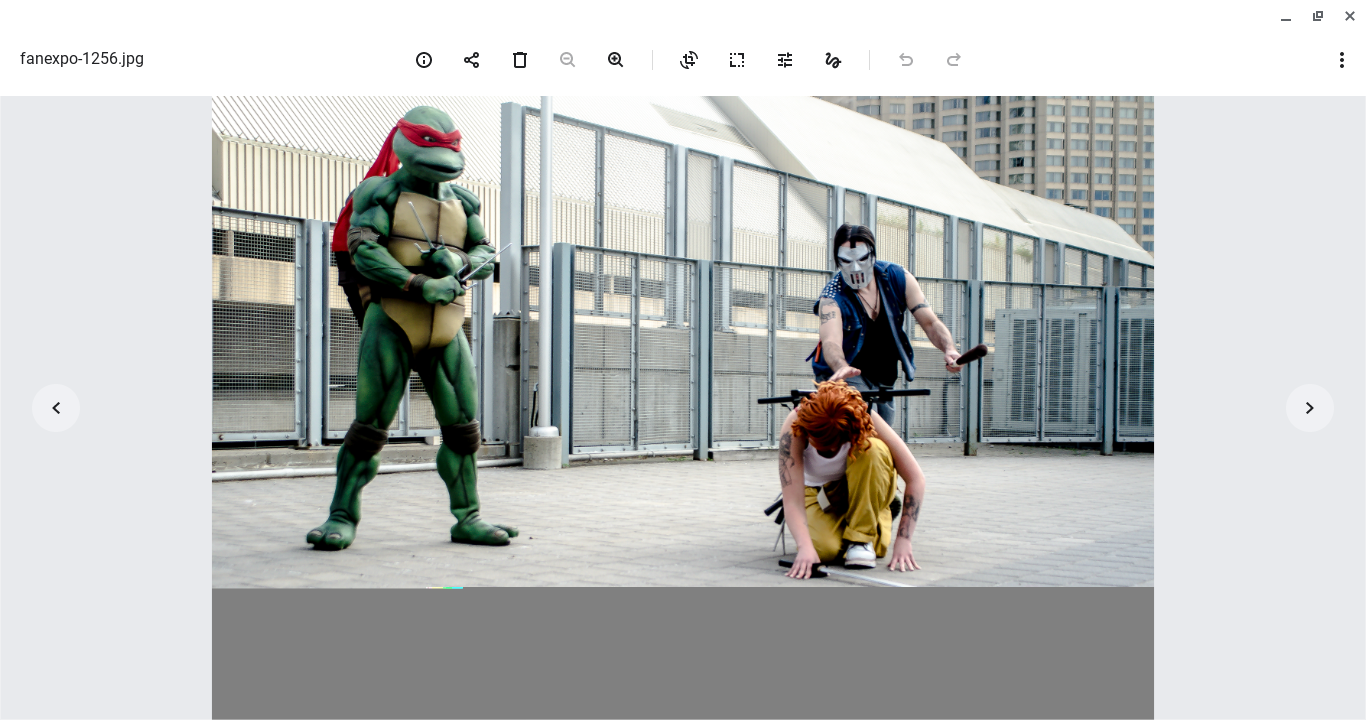Select the Rescale tool
1366x720 pixels.
click(x=737, y=60)
